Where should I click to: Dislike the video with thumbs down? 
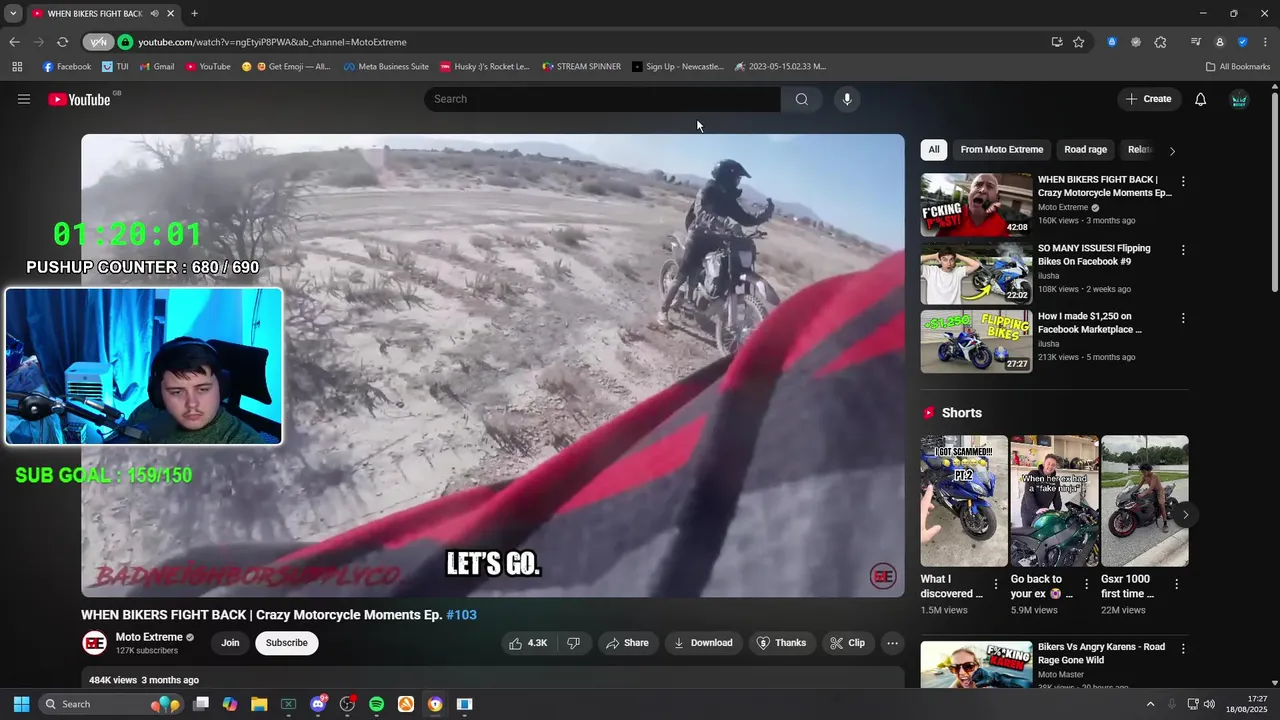(574, 643)
